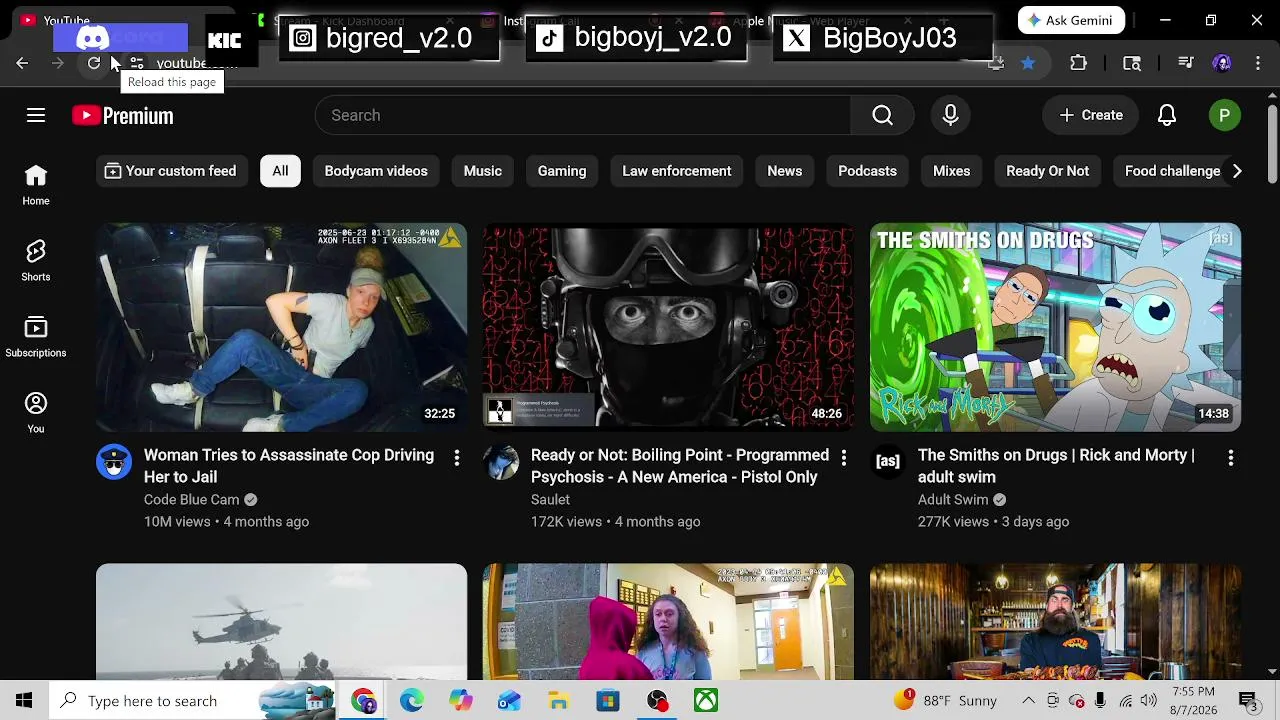Go to Home in the sidebar
The width and height of the screenshot is (1280, 720).
click(x=36, y=186)
